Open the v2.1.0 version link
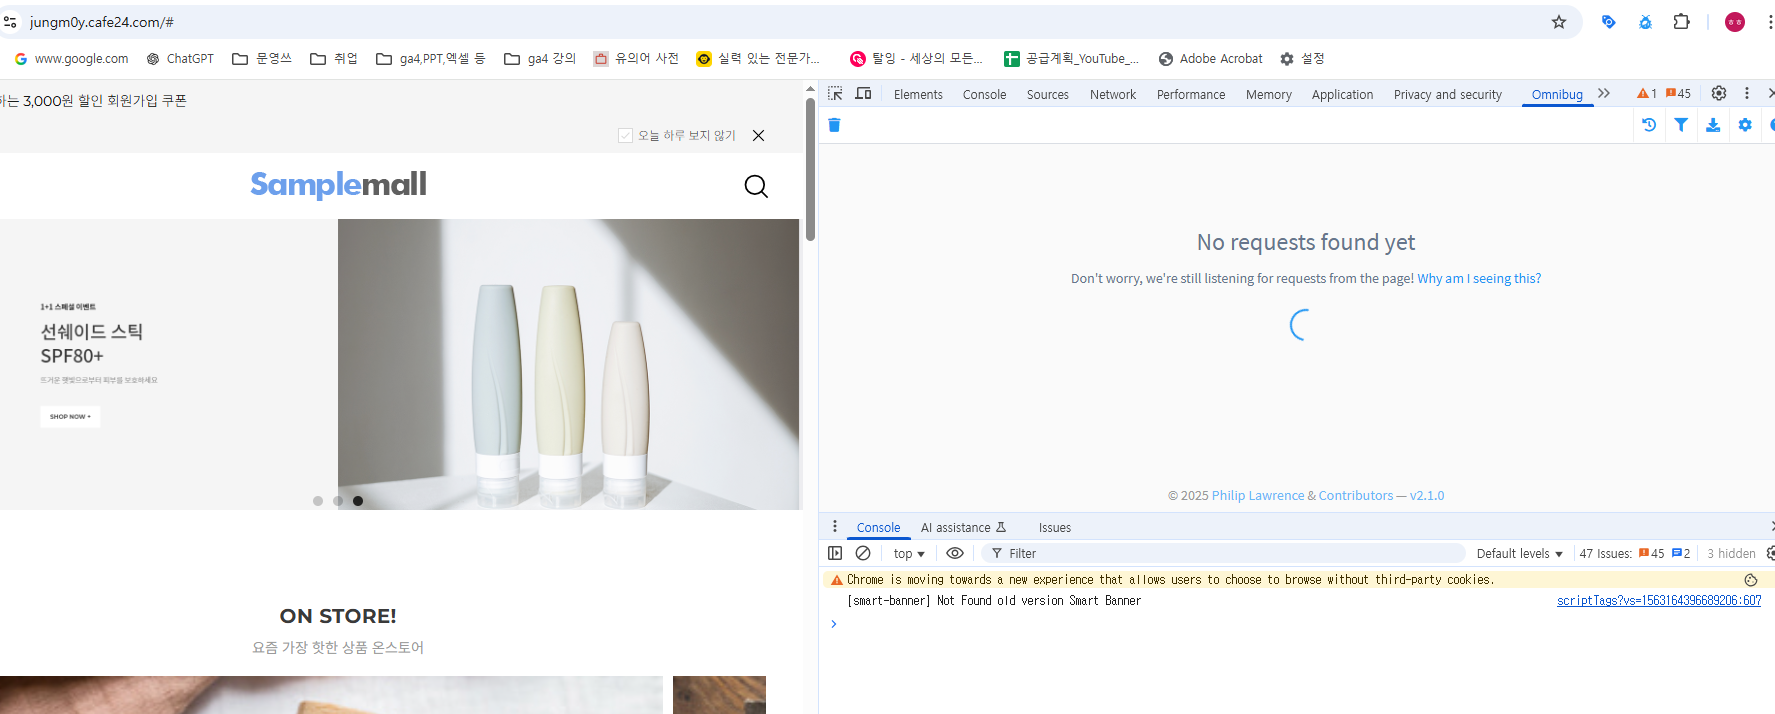The width and height of the screenshot is (1775, 714). click(x=1427, y=496)
